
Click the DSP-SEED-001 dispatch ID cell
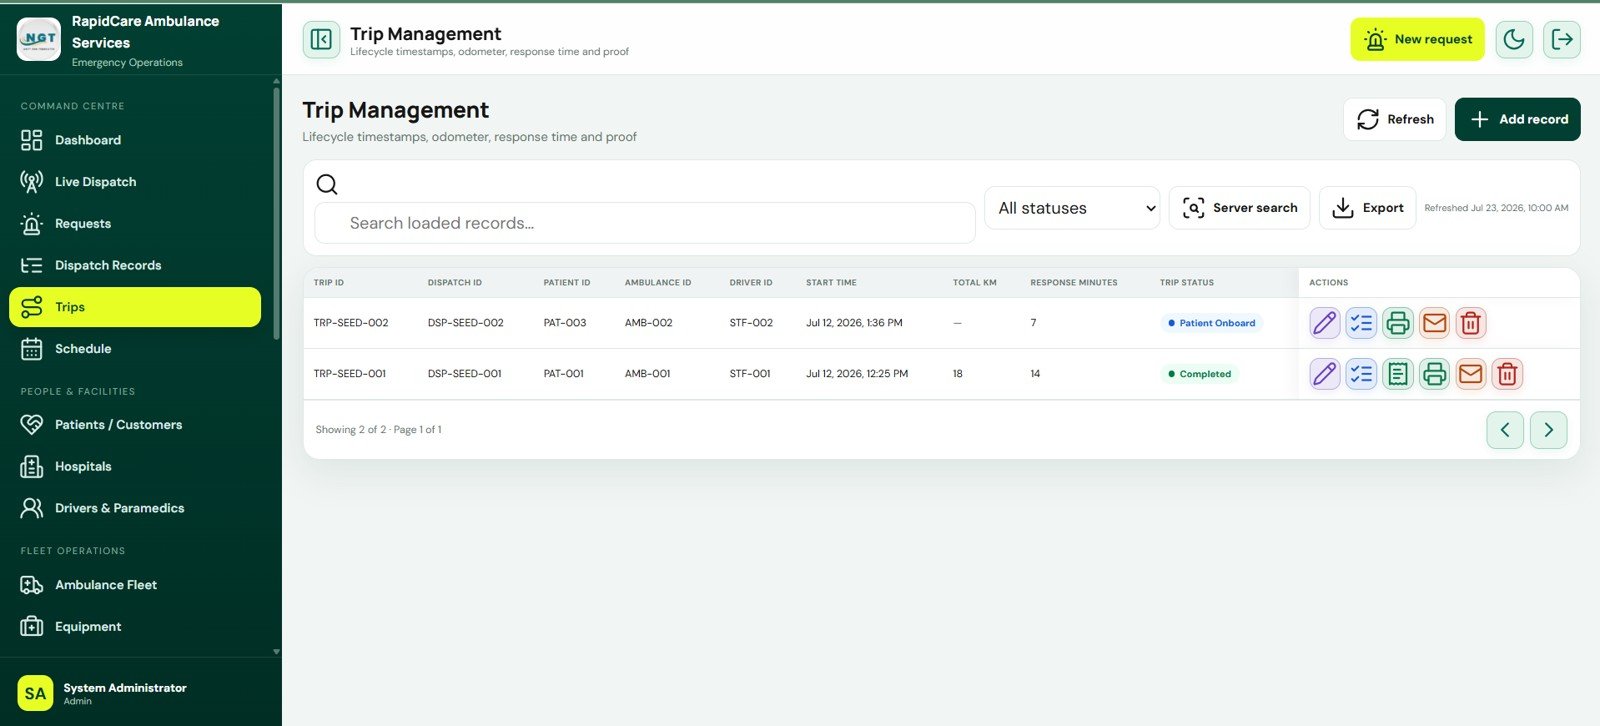tap(465, 374)
